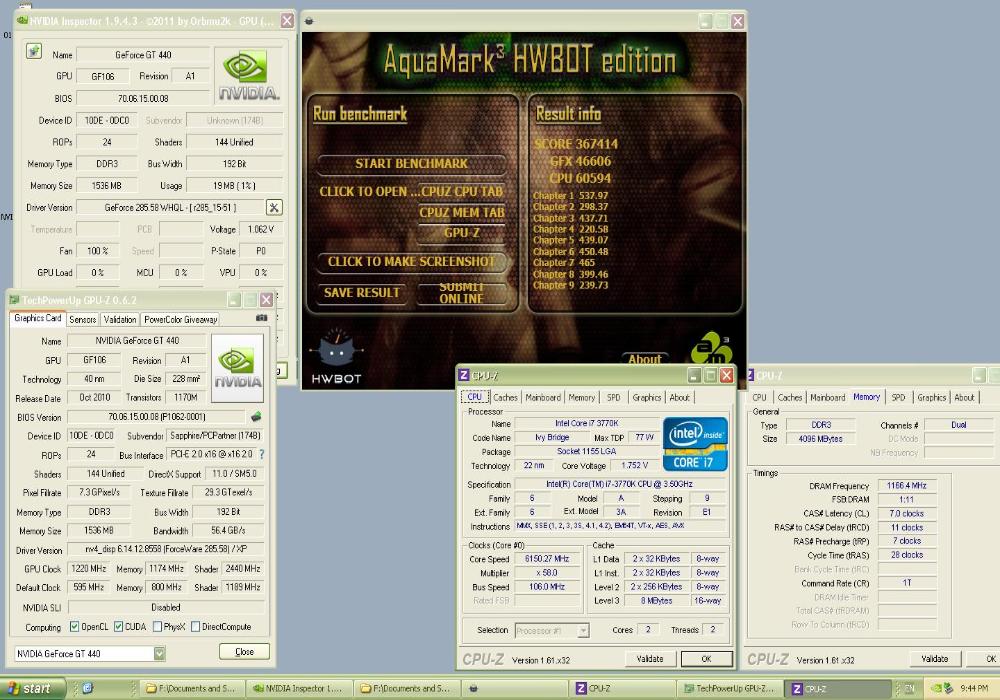Click the Internet Explorer quick launch icon
Viewport: 1000px width, 700px height.
pyautogui.click(x=87, y=688)
